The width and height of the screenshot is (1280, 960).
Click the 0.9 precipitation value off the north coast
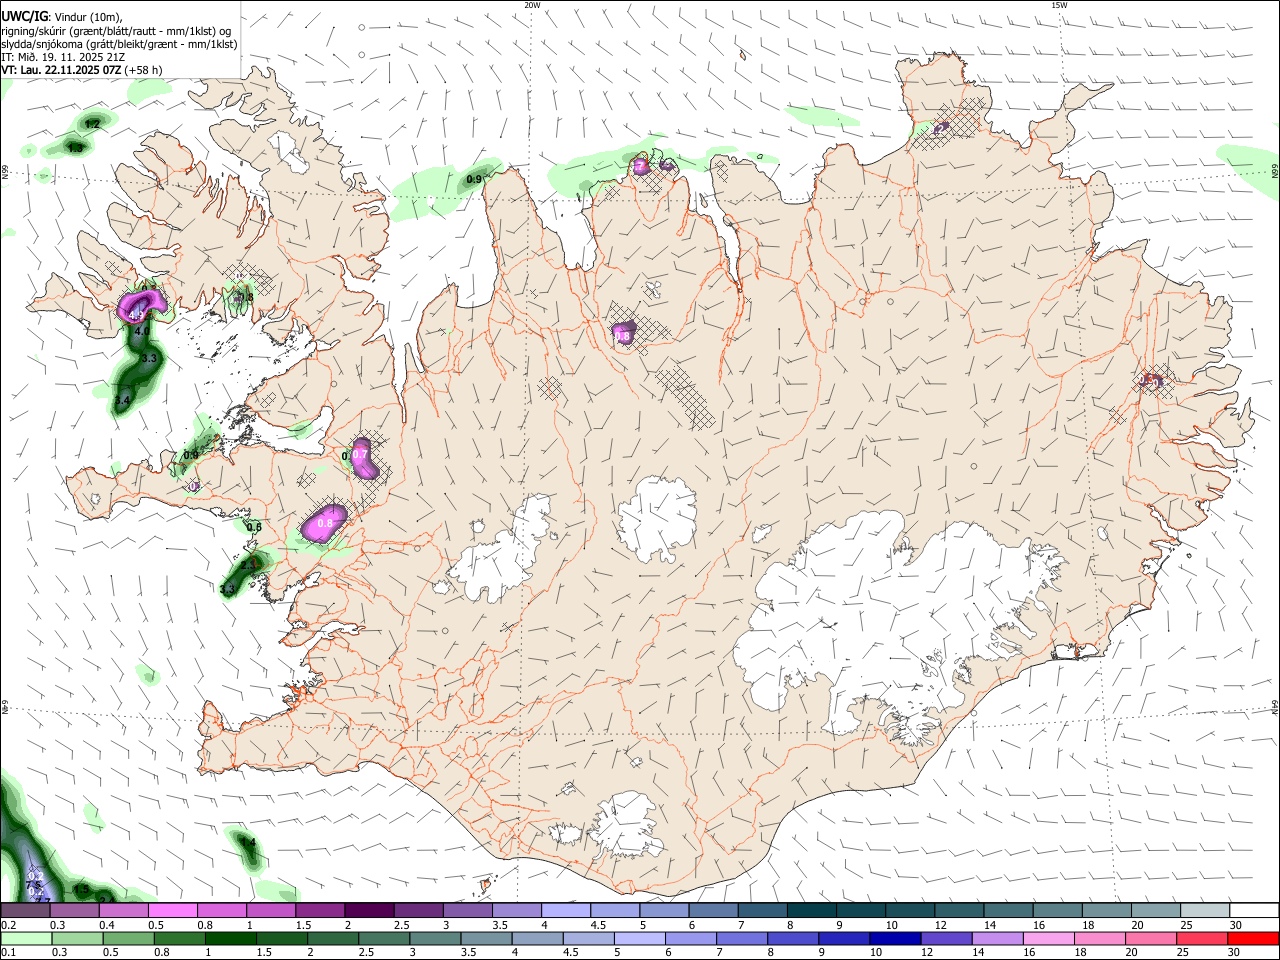(475, 179)
